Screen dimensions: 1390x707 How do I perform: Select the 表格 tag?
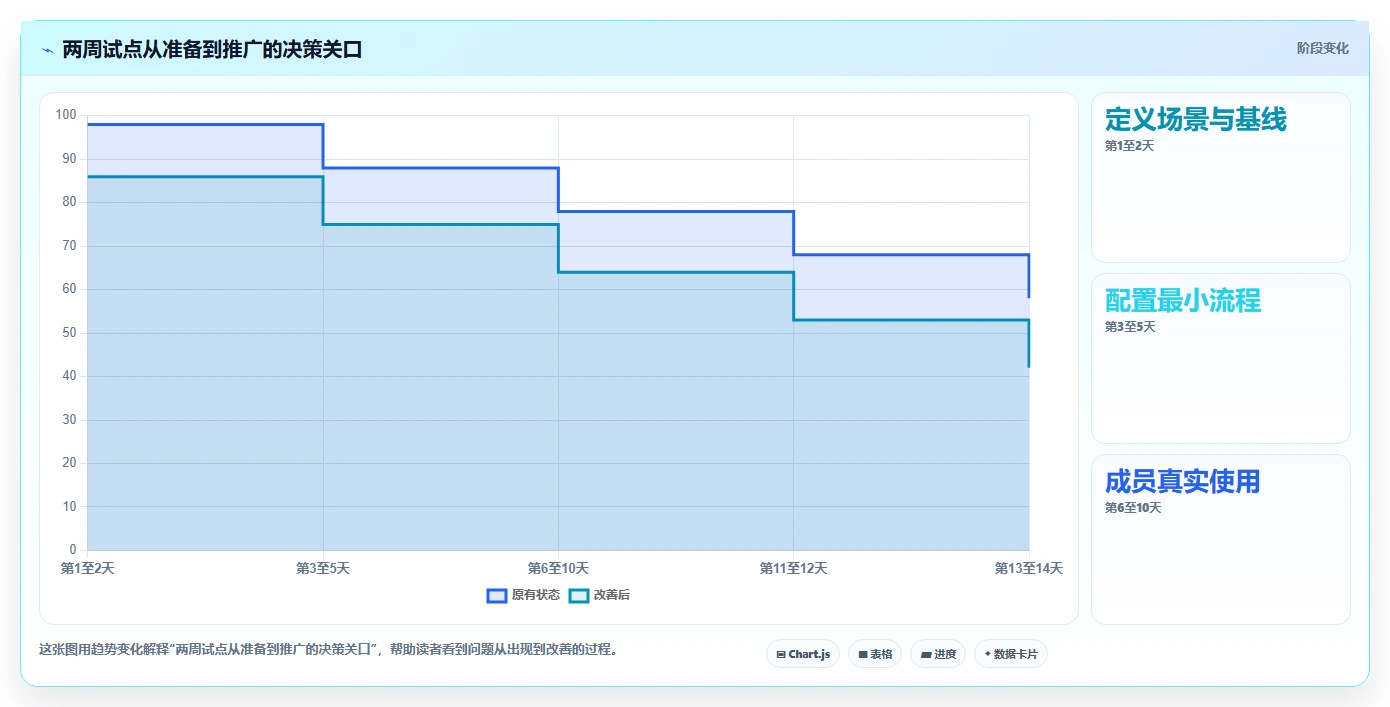tap(875, 654)
